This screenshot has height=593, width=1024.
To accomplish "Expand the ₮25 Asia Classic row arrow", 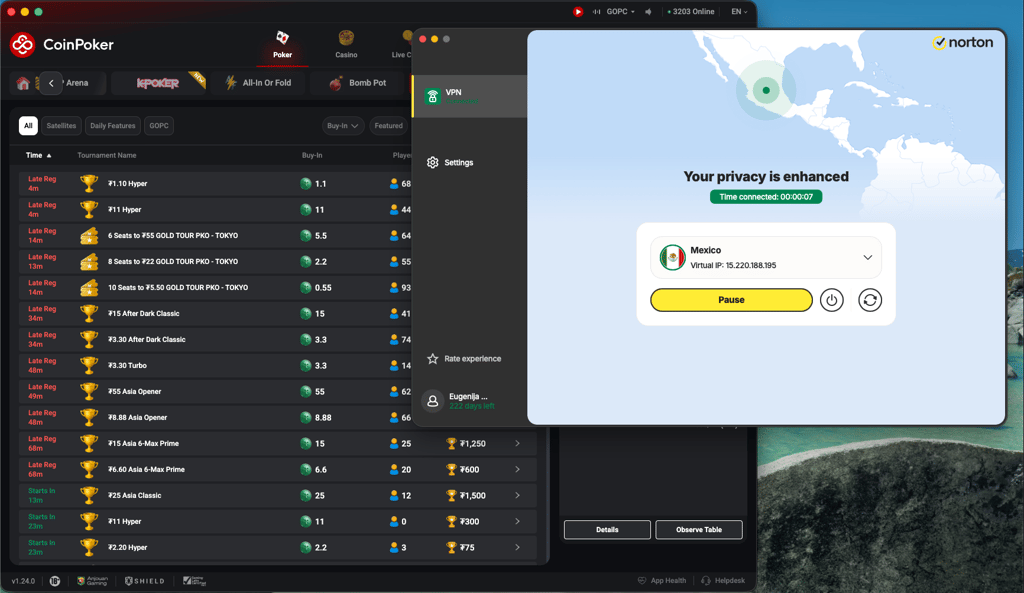I will (517, 496).
